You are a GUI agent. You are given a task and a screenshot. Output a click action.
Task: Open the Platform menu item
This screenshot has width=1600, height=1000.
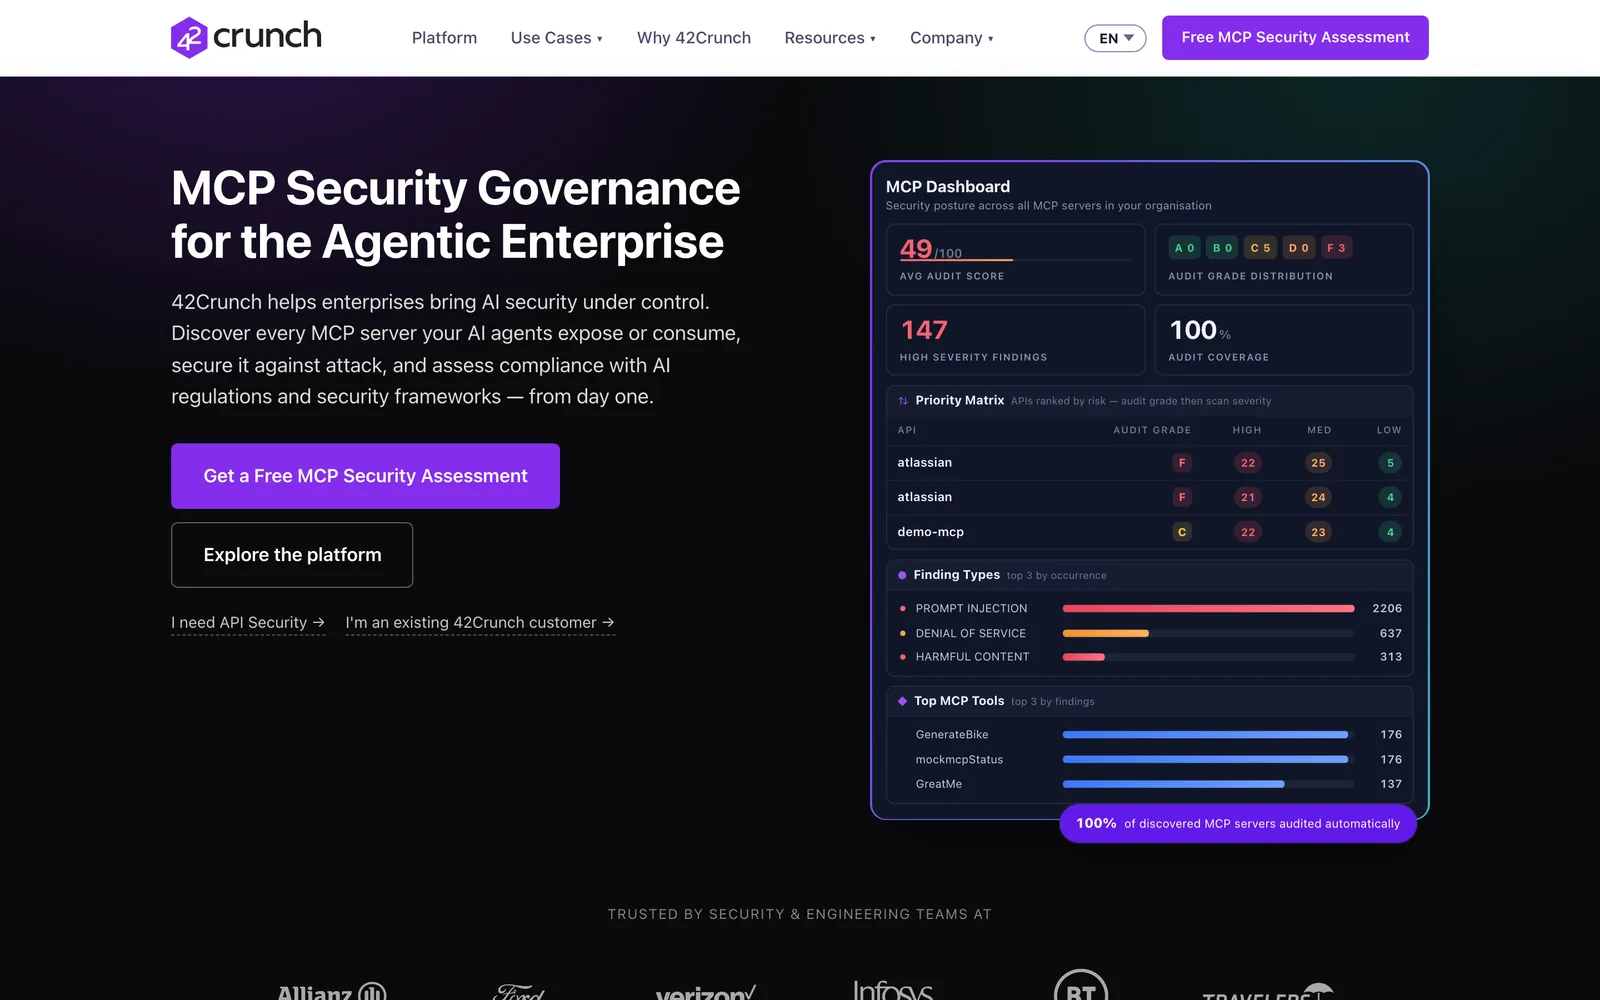444,38
